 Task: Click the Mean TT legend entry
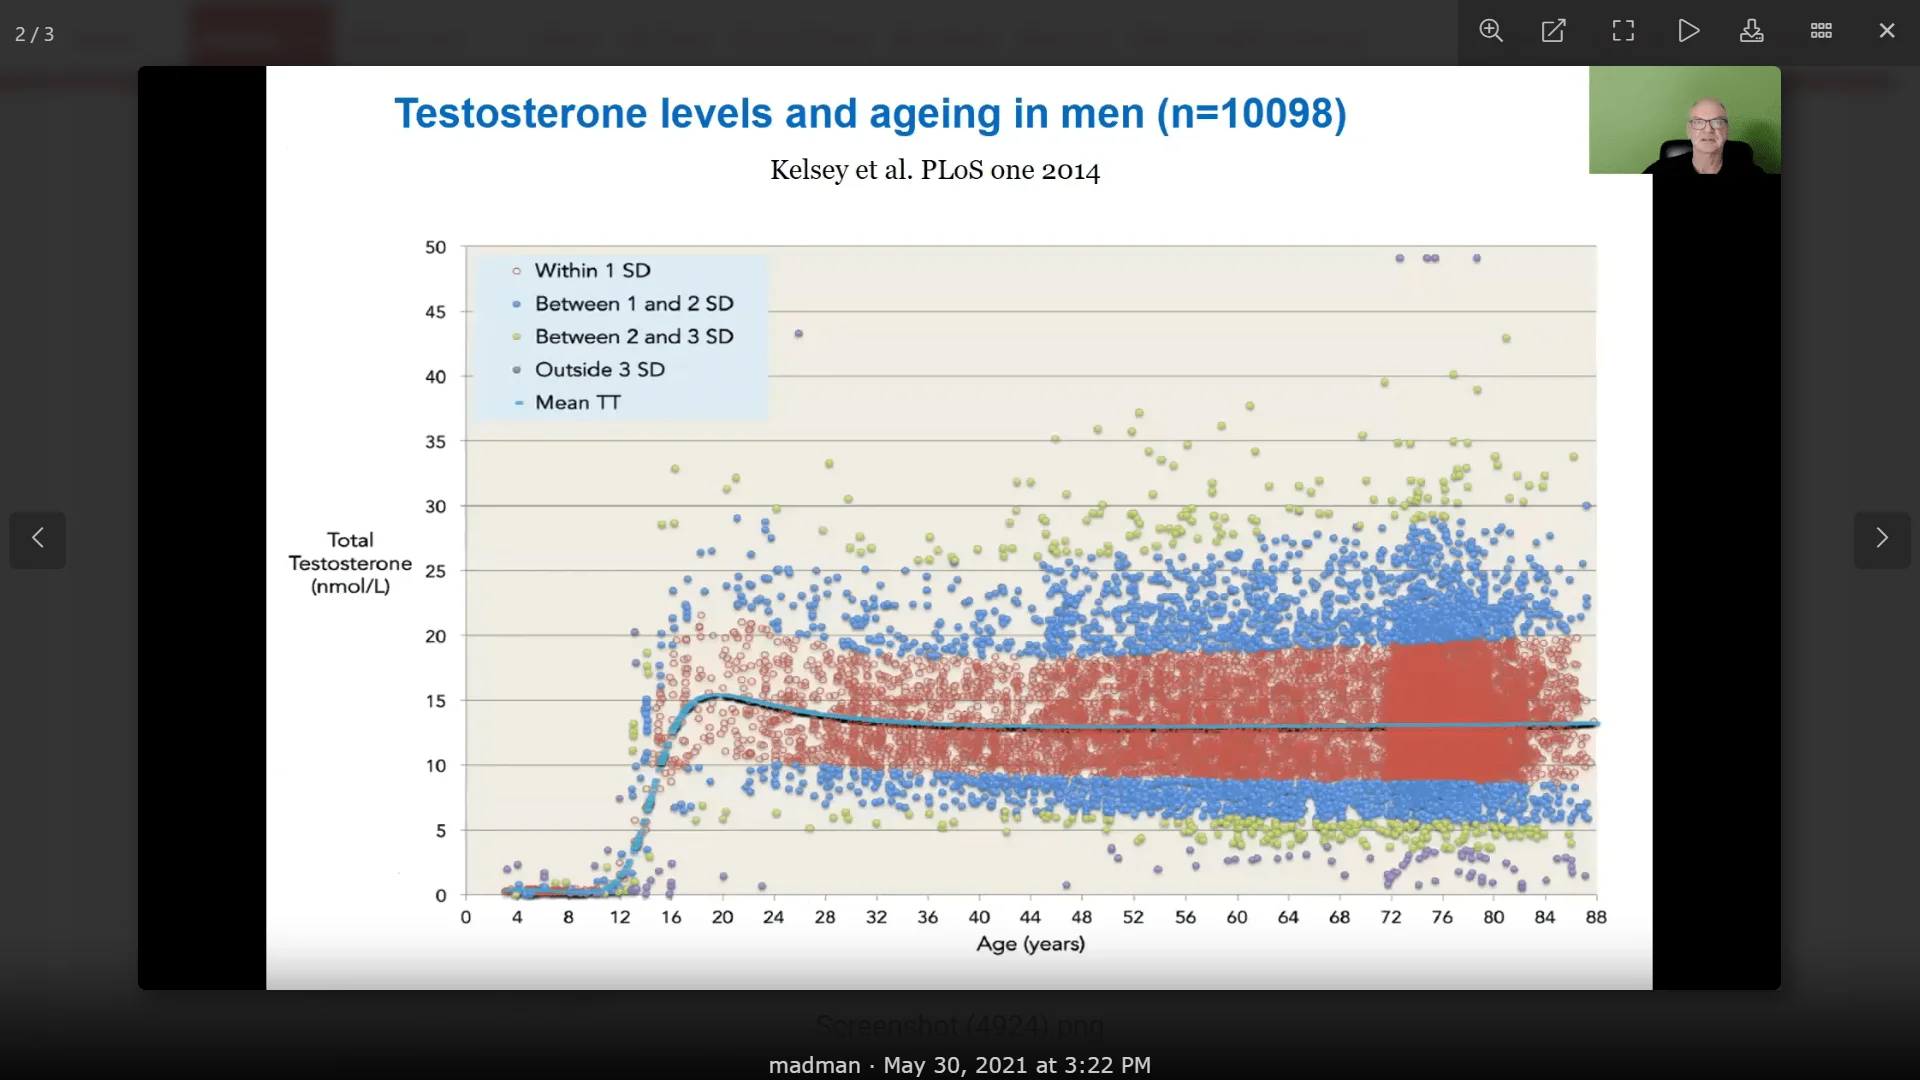click(577, 403)
